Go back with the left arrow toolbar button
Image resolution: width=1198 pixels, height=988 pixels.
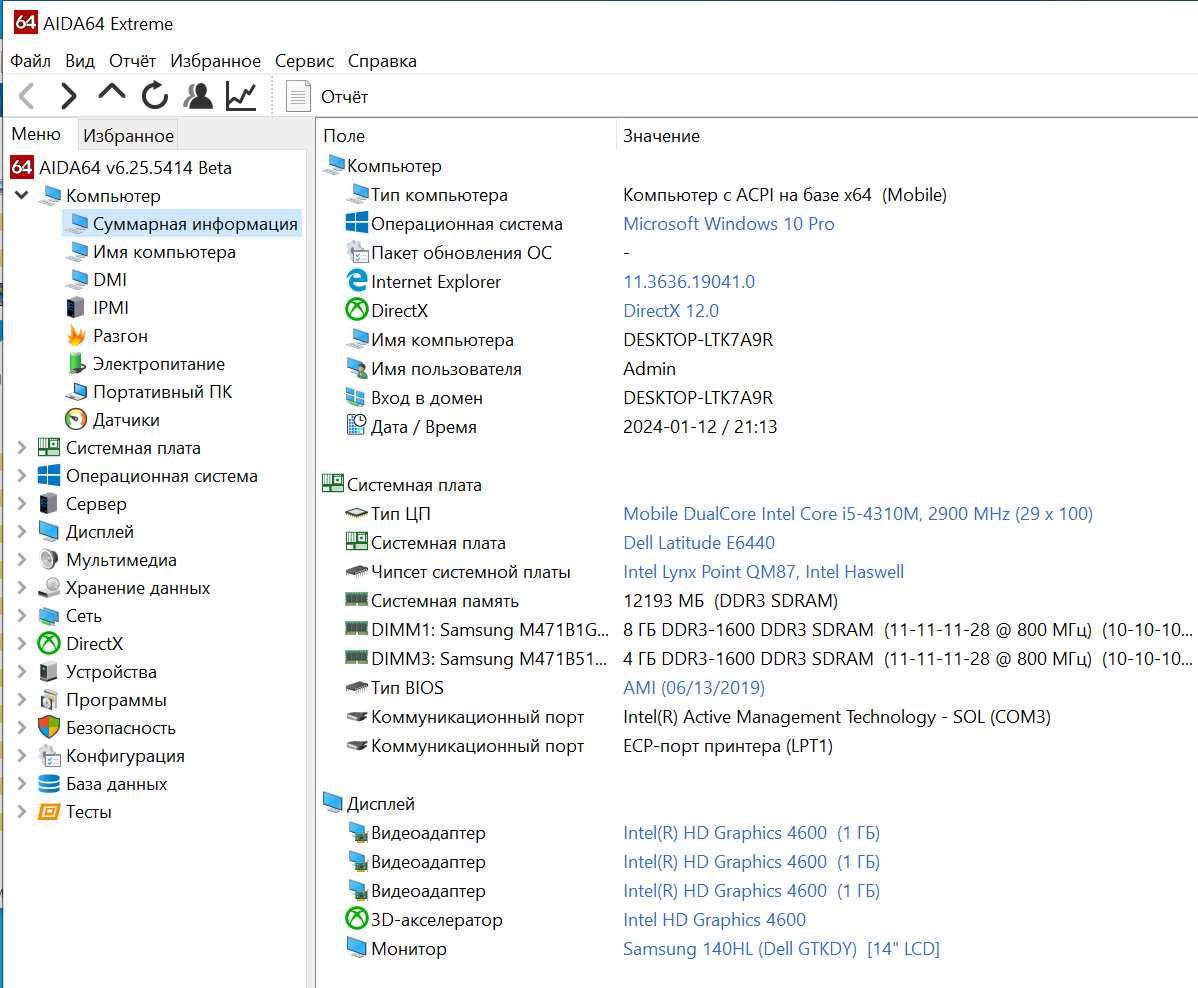click(27, 96)
